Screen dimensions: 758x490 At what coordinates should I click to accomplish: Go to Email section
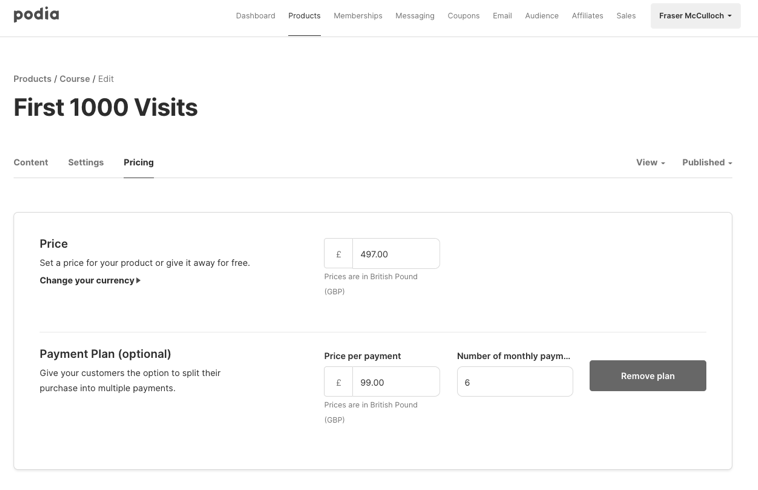[502, 16]
